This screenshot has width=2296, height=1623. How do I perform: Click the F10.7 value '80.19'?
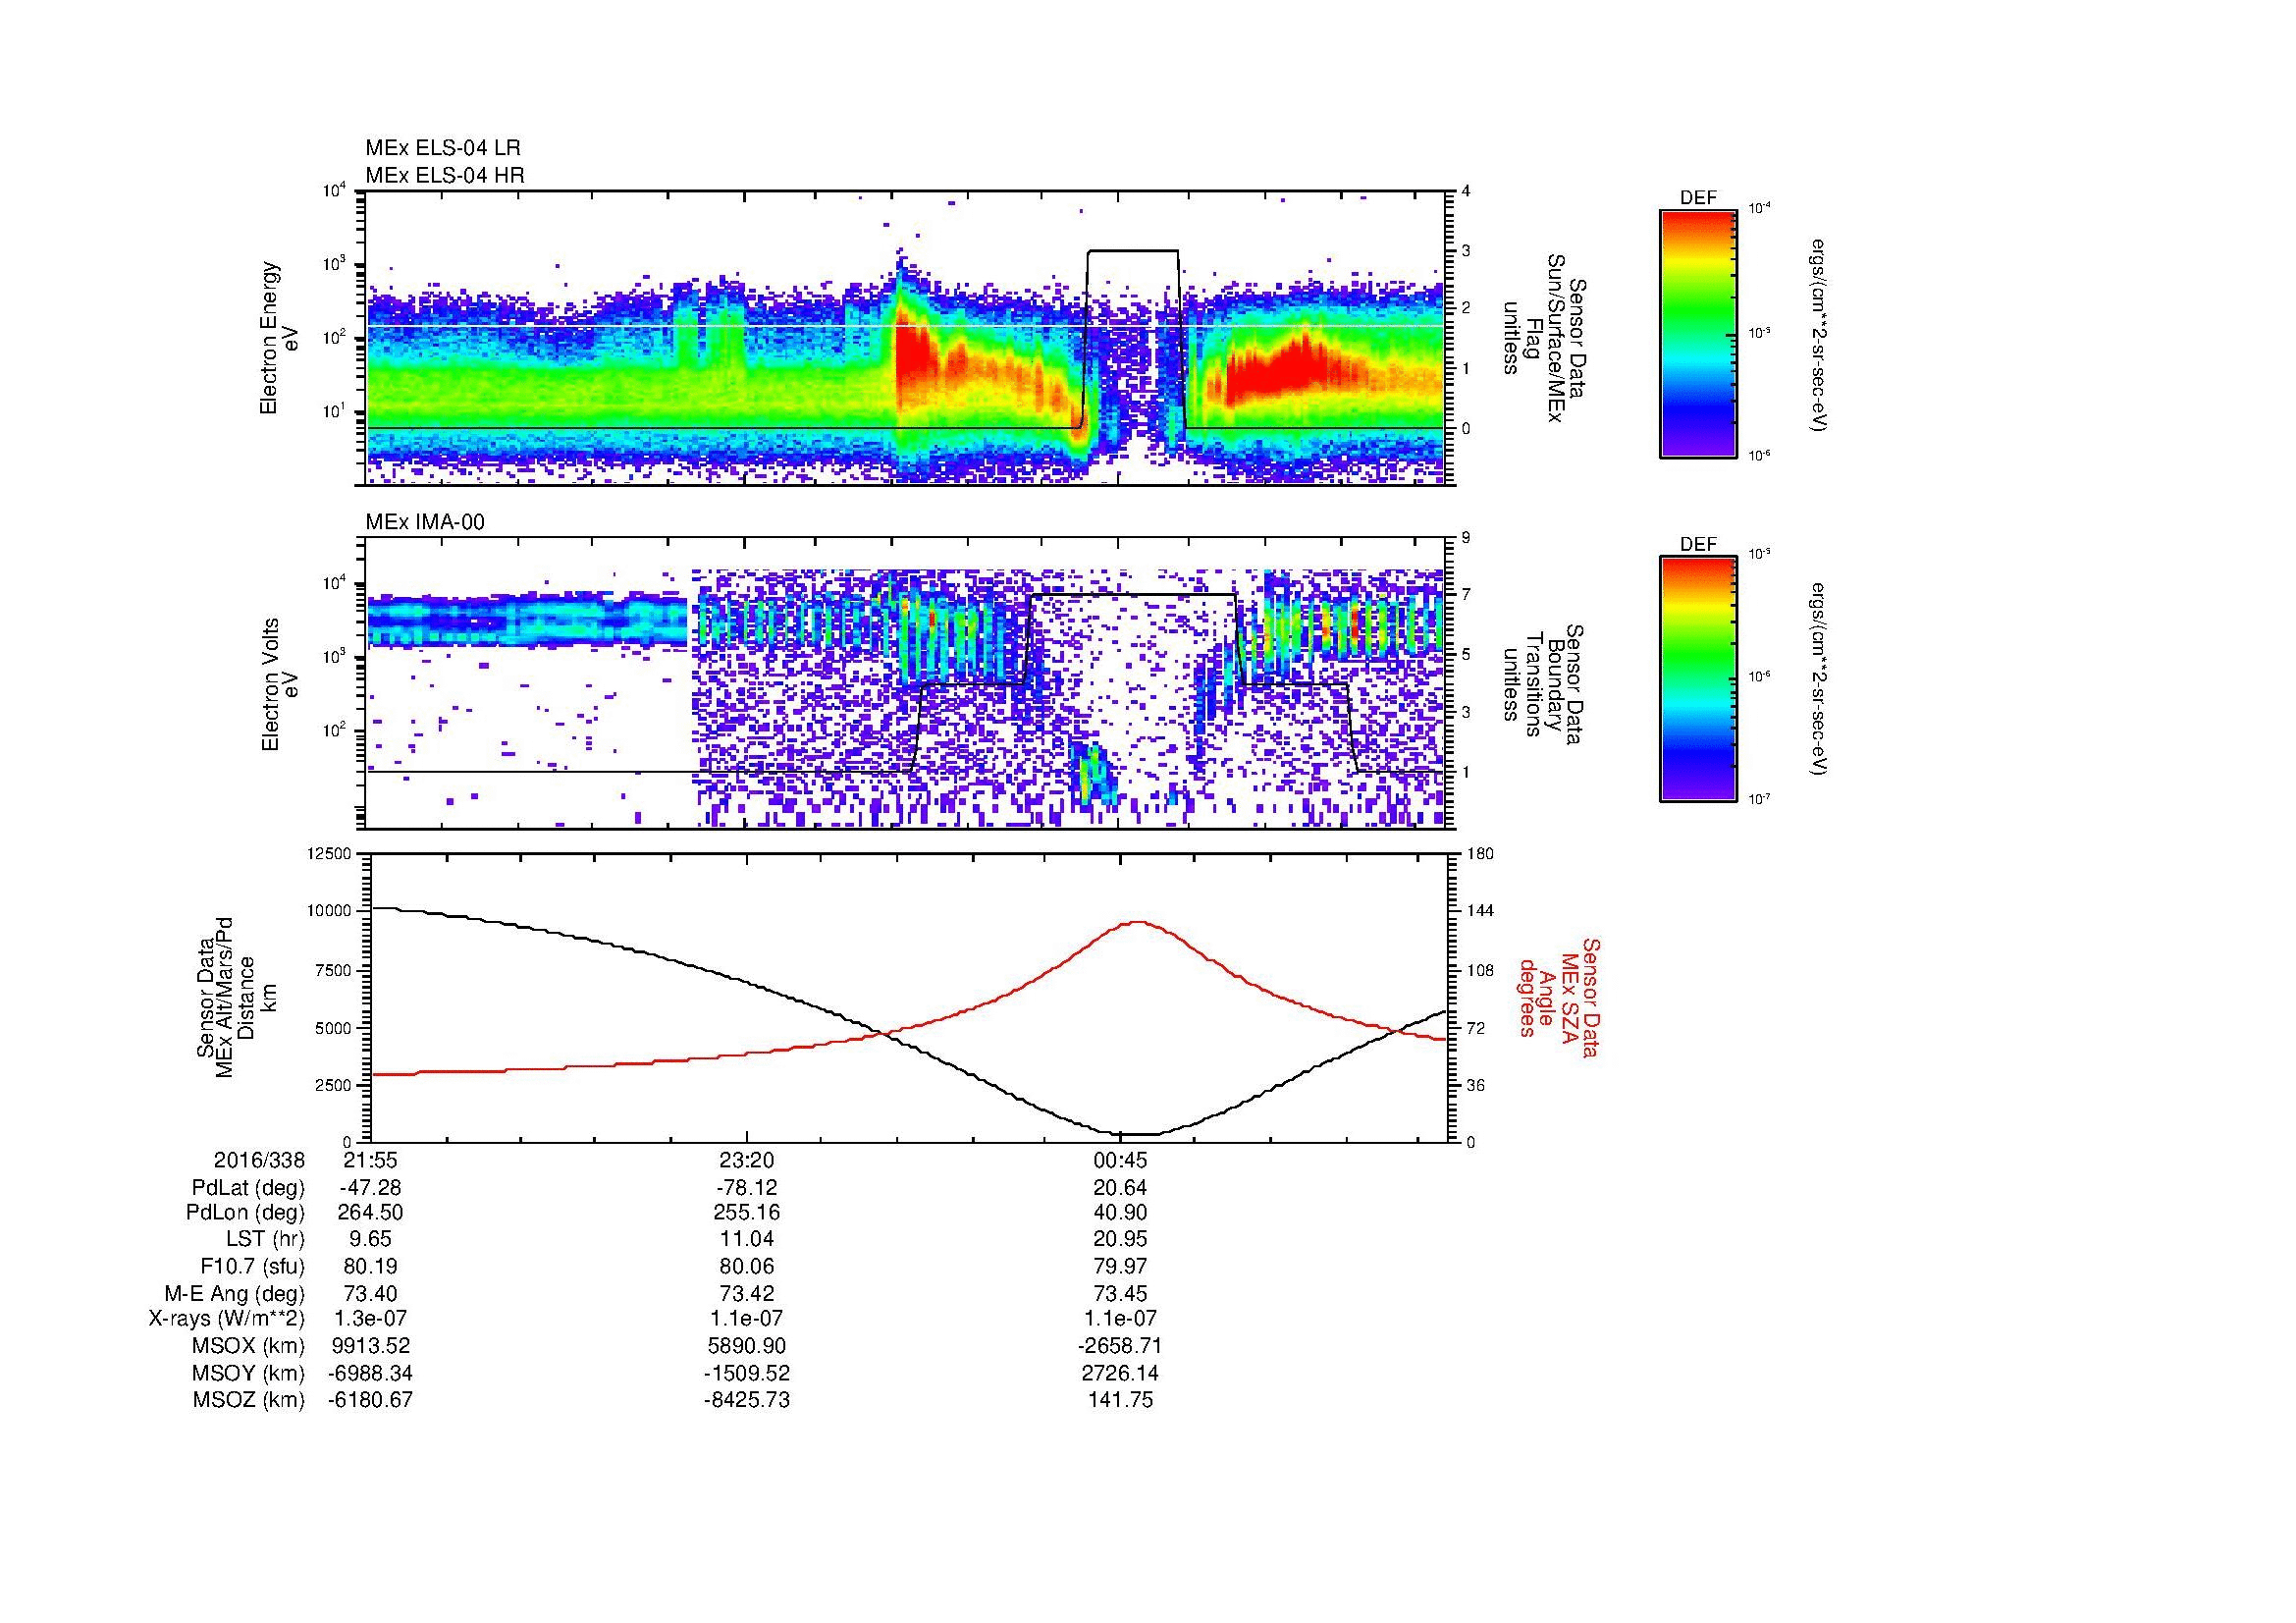tap(371, 1267)
